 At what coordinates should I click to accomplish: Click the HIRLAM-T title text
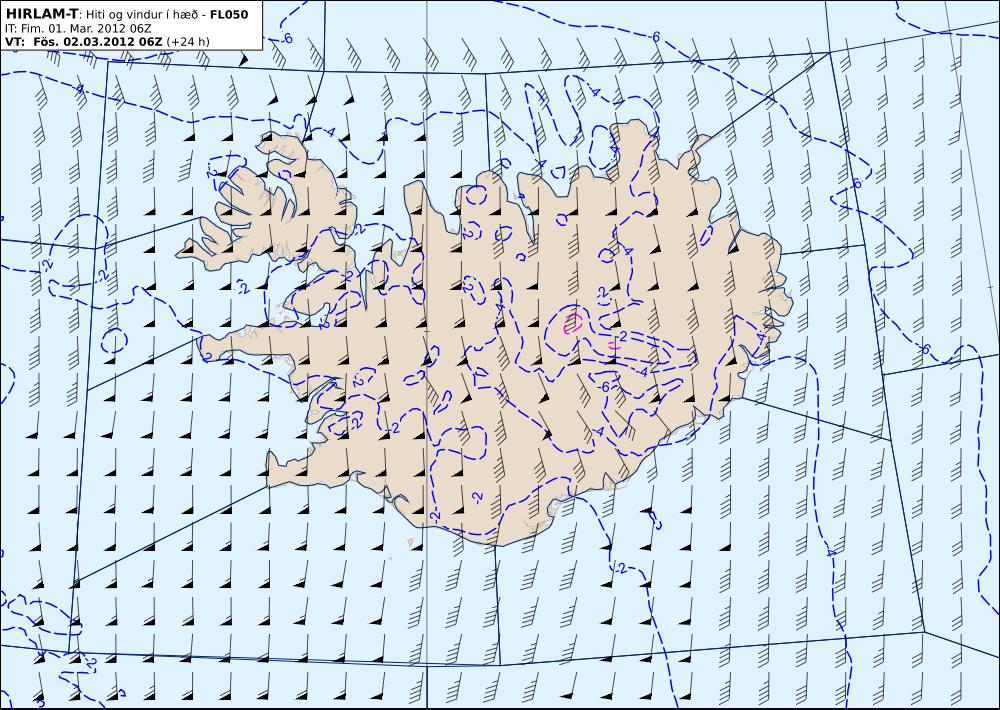40,14
